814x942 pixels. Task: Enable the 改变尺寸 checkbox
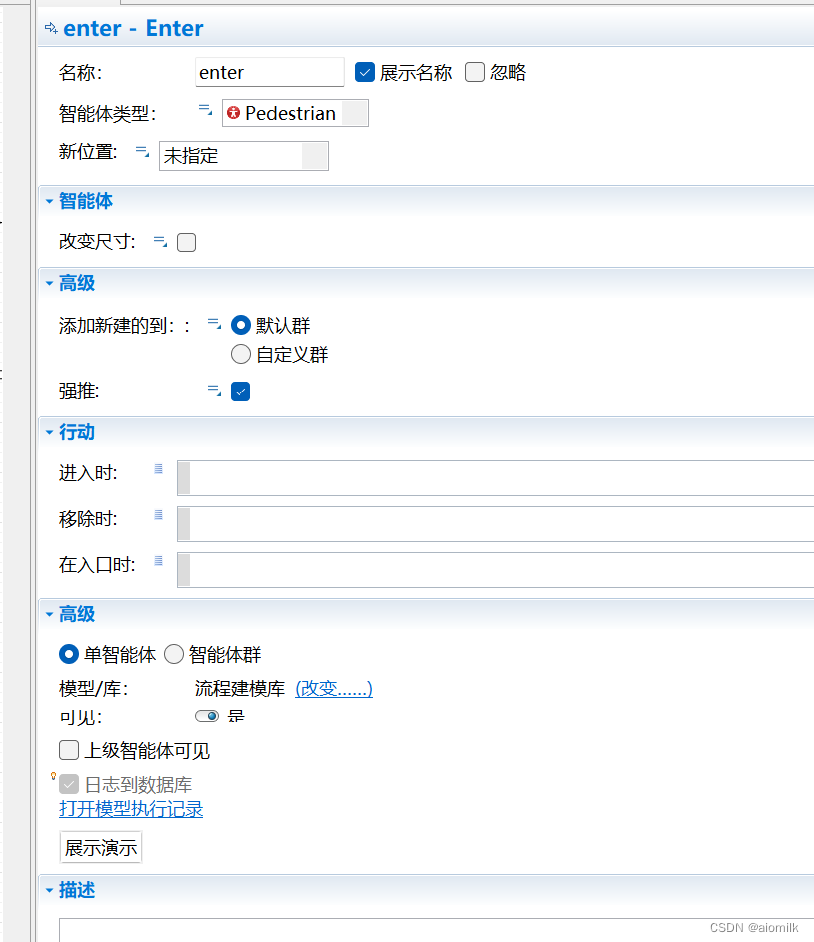(x=186, y=242)
